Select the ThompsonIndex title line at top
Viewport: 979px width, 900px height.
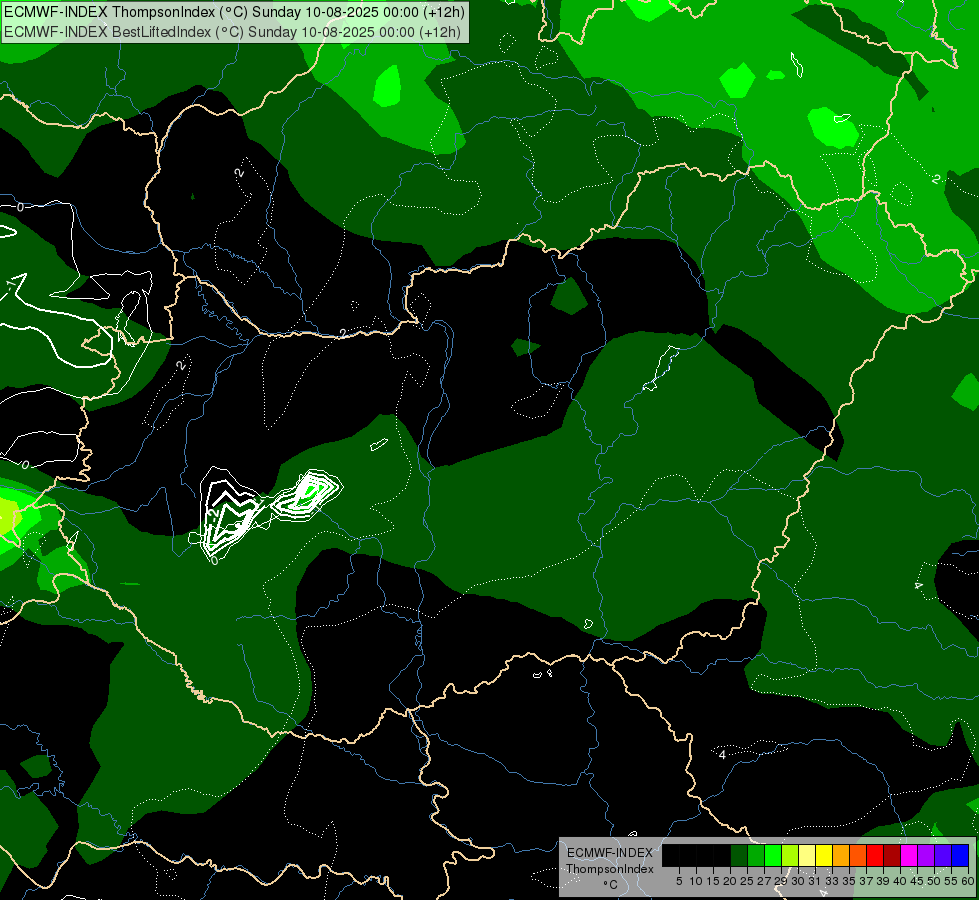point(234,12)
